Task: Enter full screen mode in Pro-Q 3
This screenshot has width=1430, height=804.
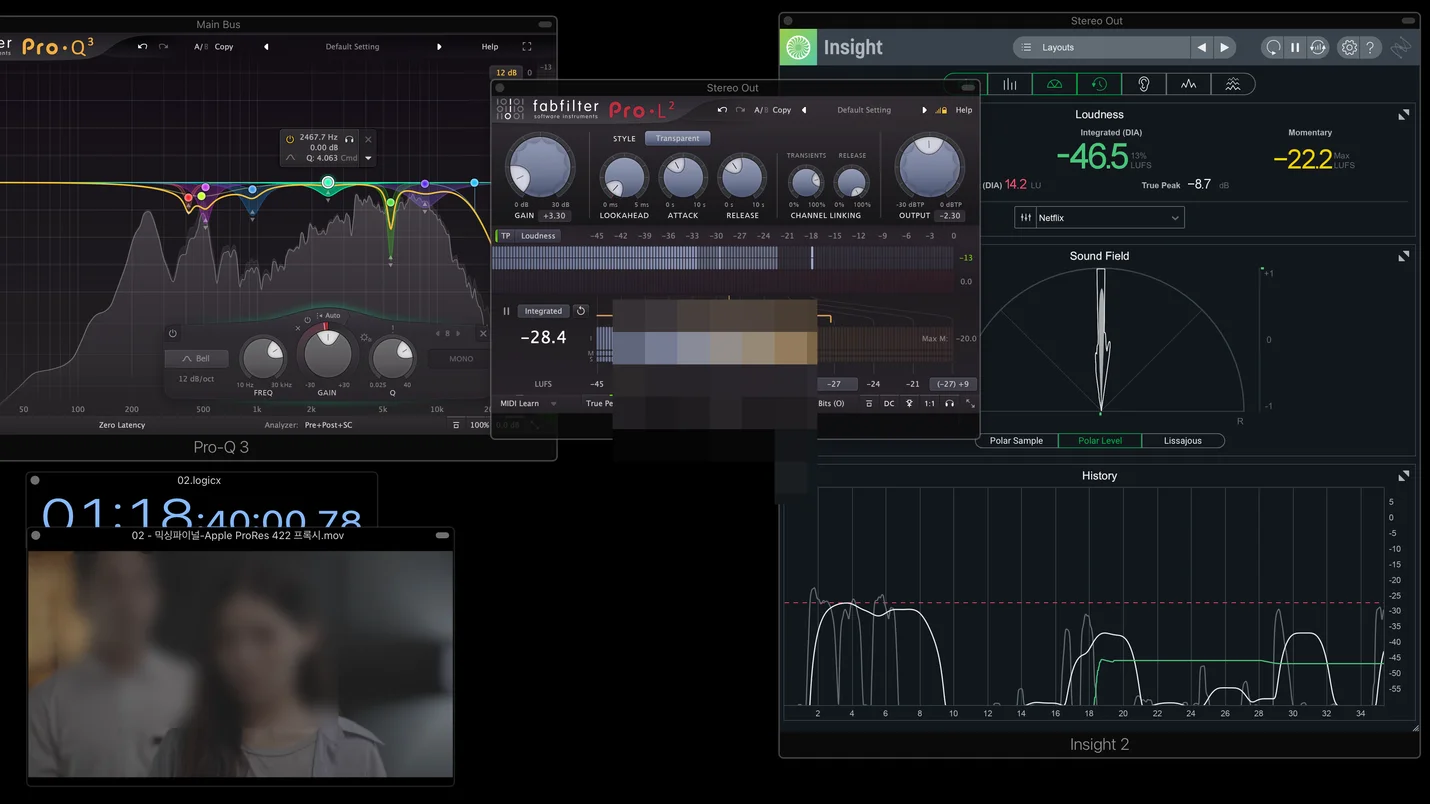Action: [527, 47]
